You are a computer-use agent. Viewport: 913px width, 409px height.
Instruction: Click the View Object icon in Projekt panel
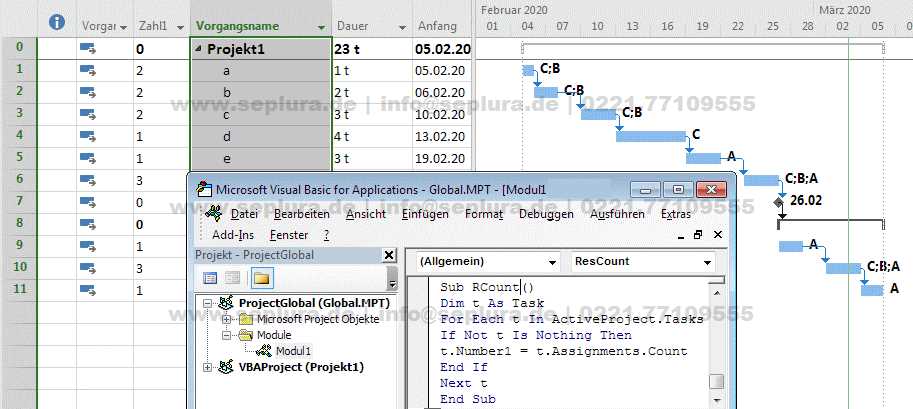[x=234, y=278]
